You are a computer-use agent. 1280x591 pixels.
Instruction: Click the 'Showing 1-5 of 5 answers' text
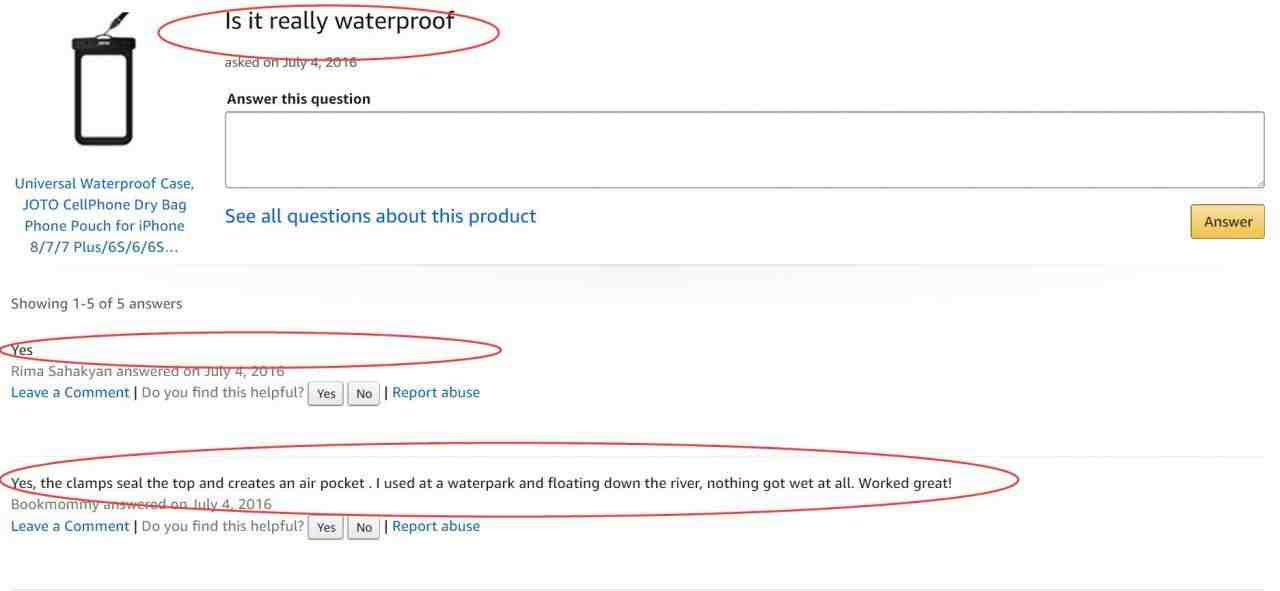click(97, 304)
